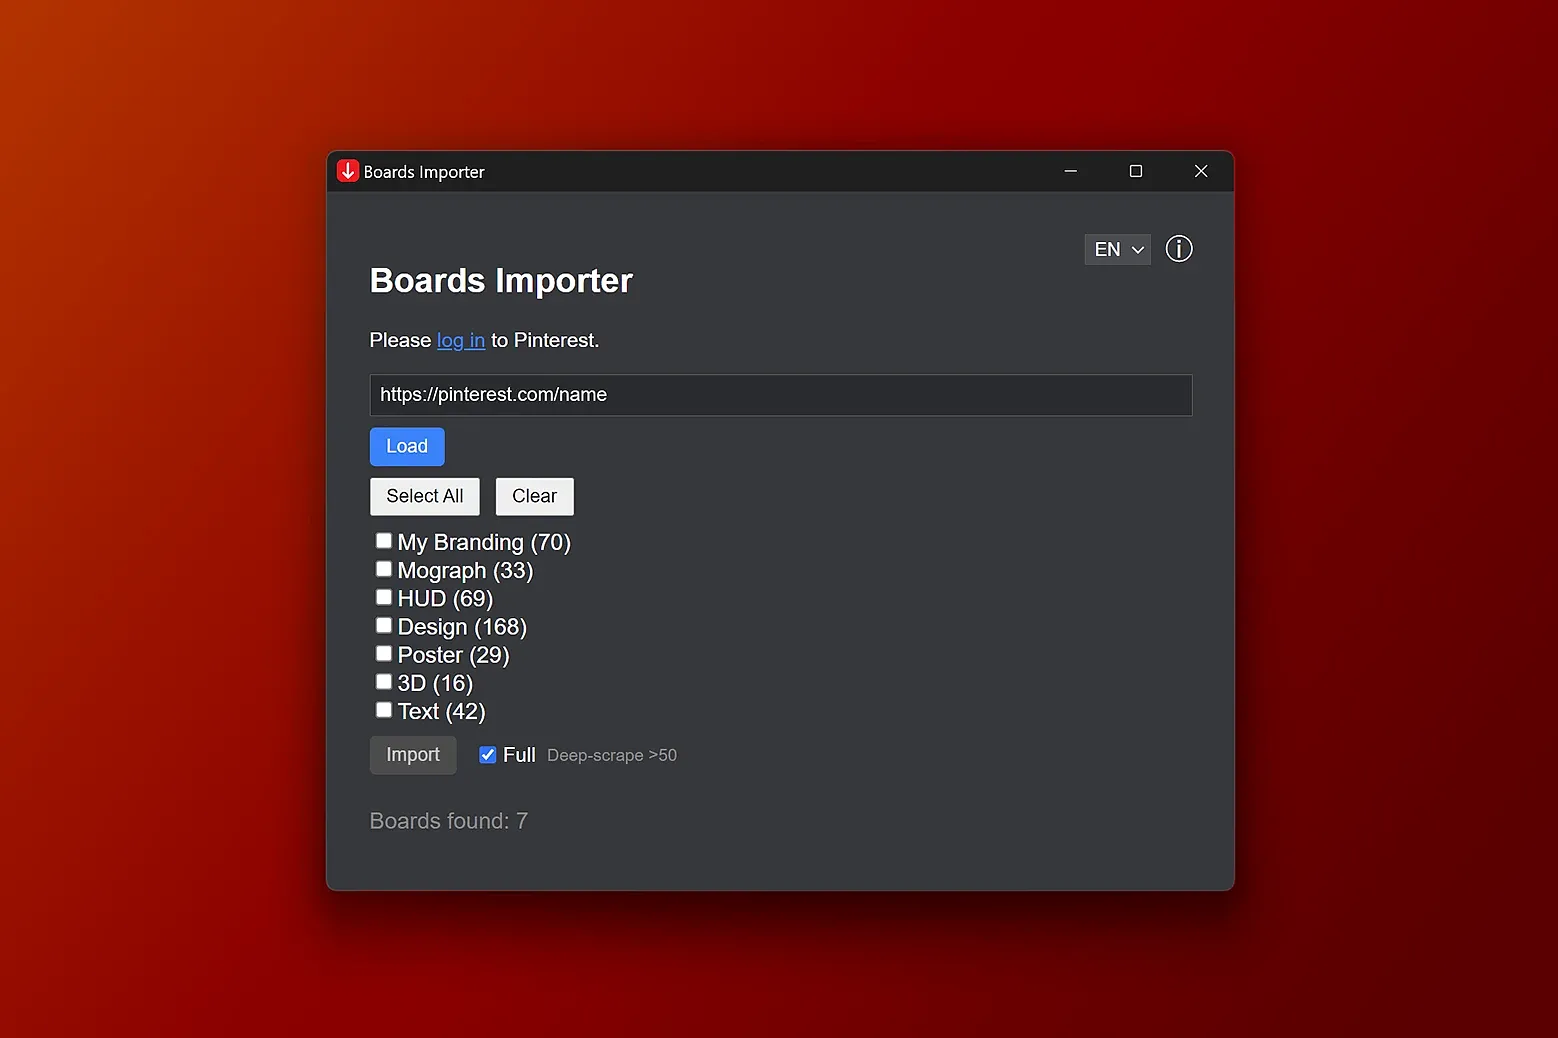Minimize the Boards Importer window
The height and width of the screenshot is (1038, 1558).
pos(1071,171)
